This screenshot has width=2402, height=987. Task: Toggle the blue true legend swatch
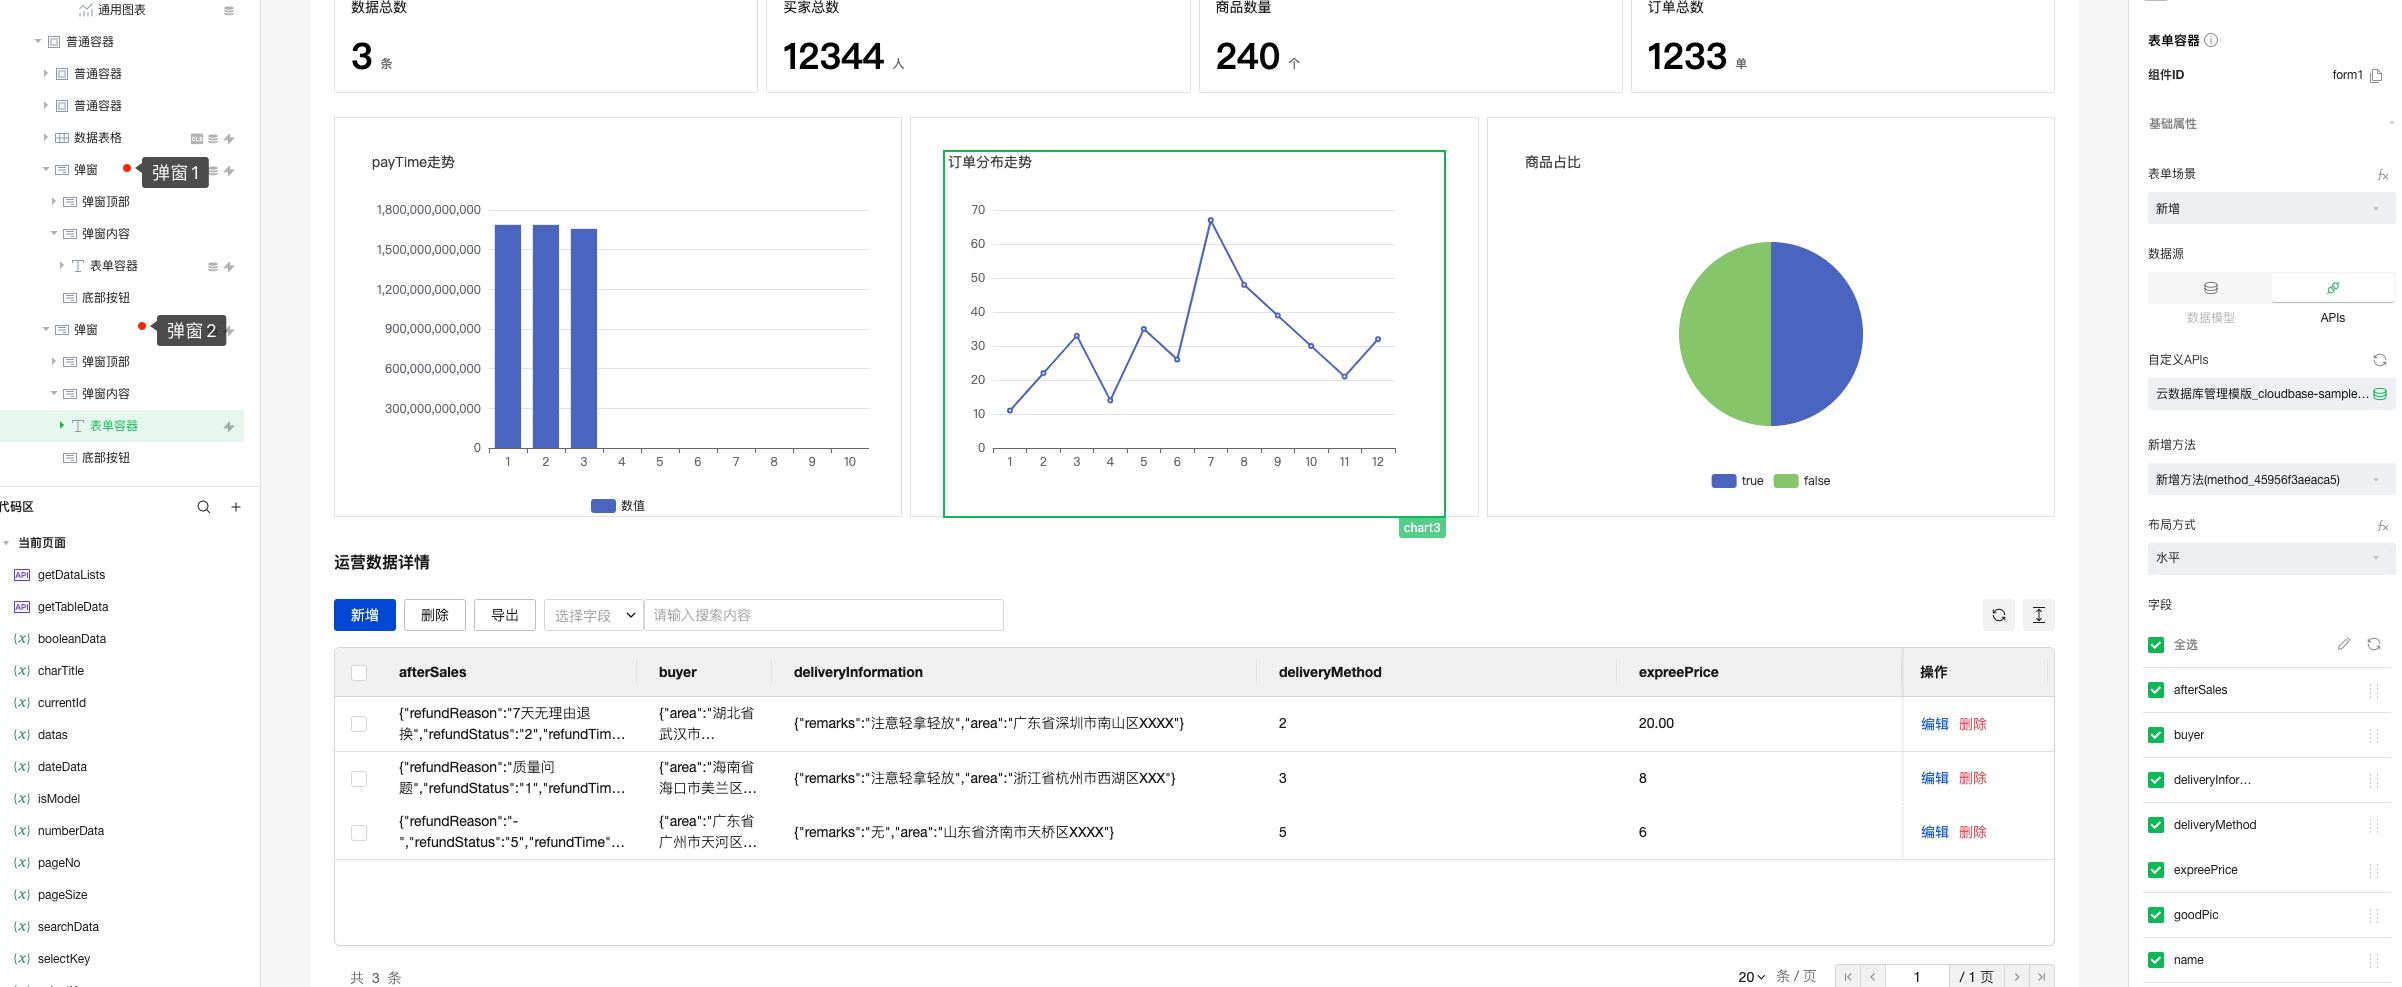(1724, 481)
